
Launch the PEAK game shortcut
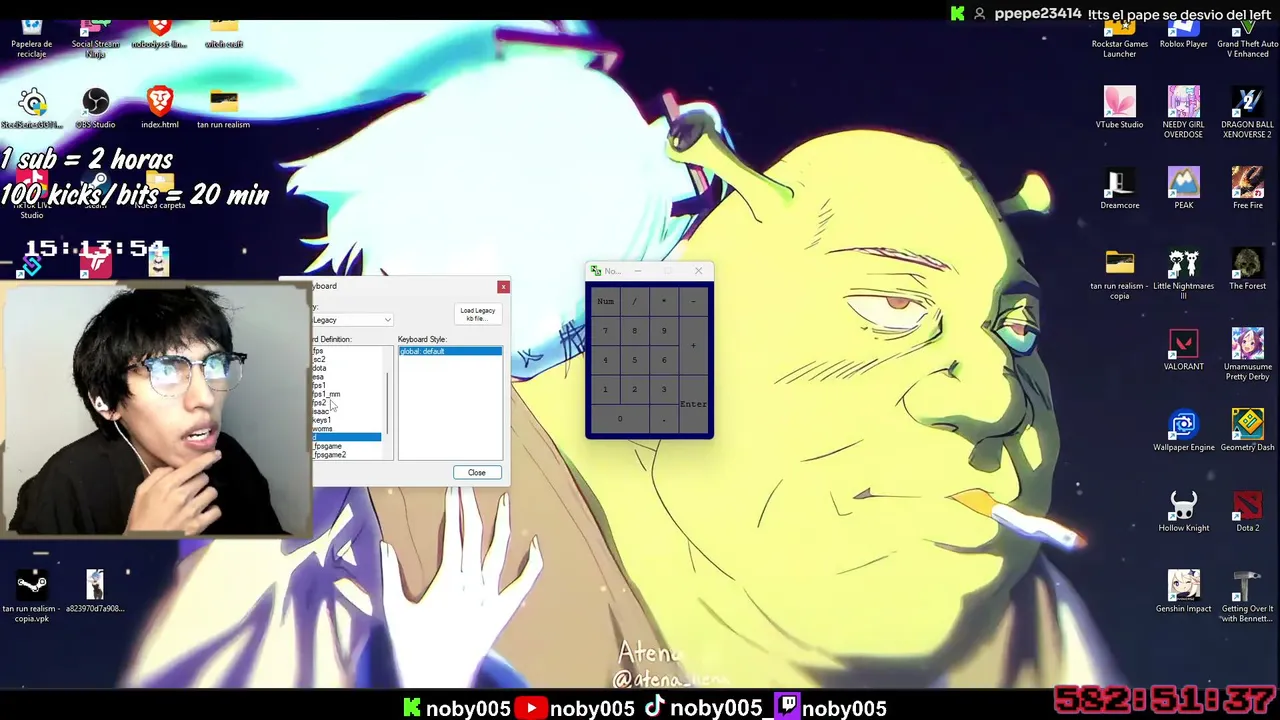click(x=1183, y=188)
